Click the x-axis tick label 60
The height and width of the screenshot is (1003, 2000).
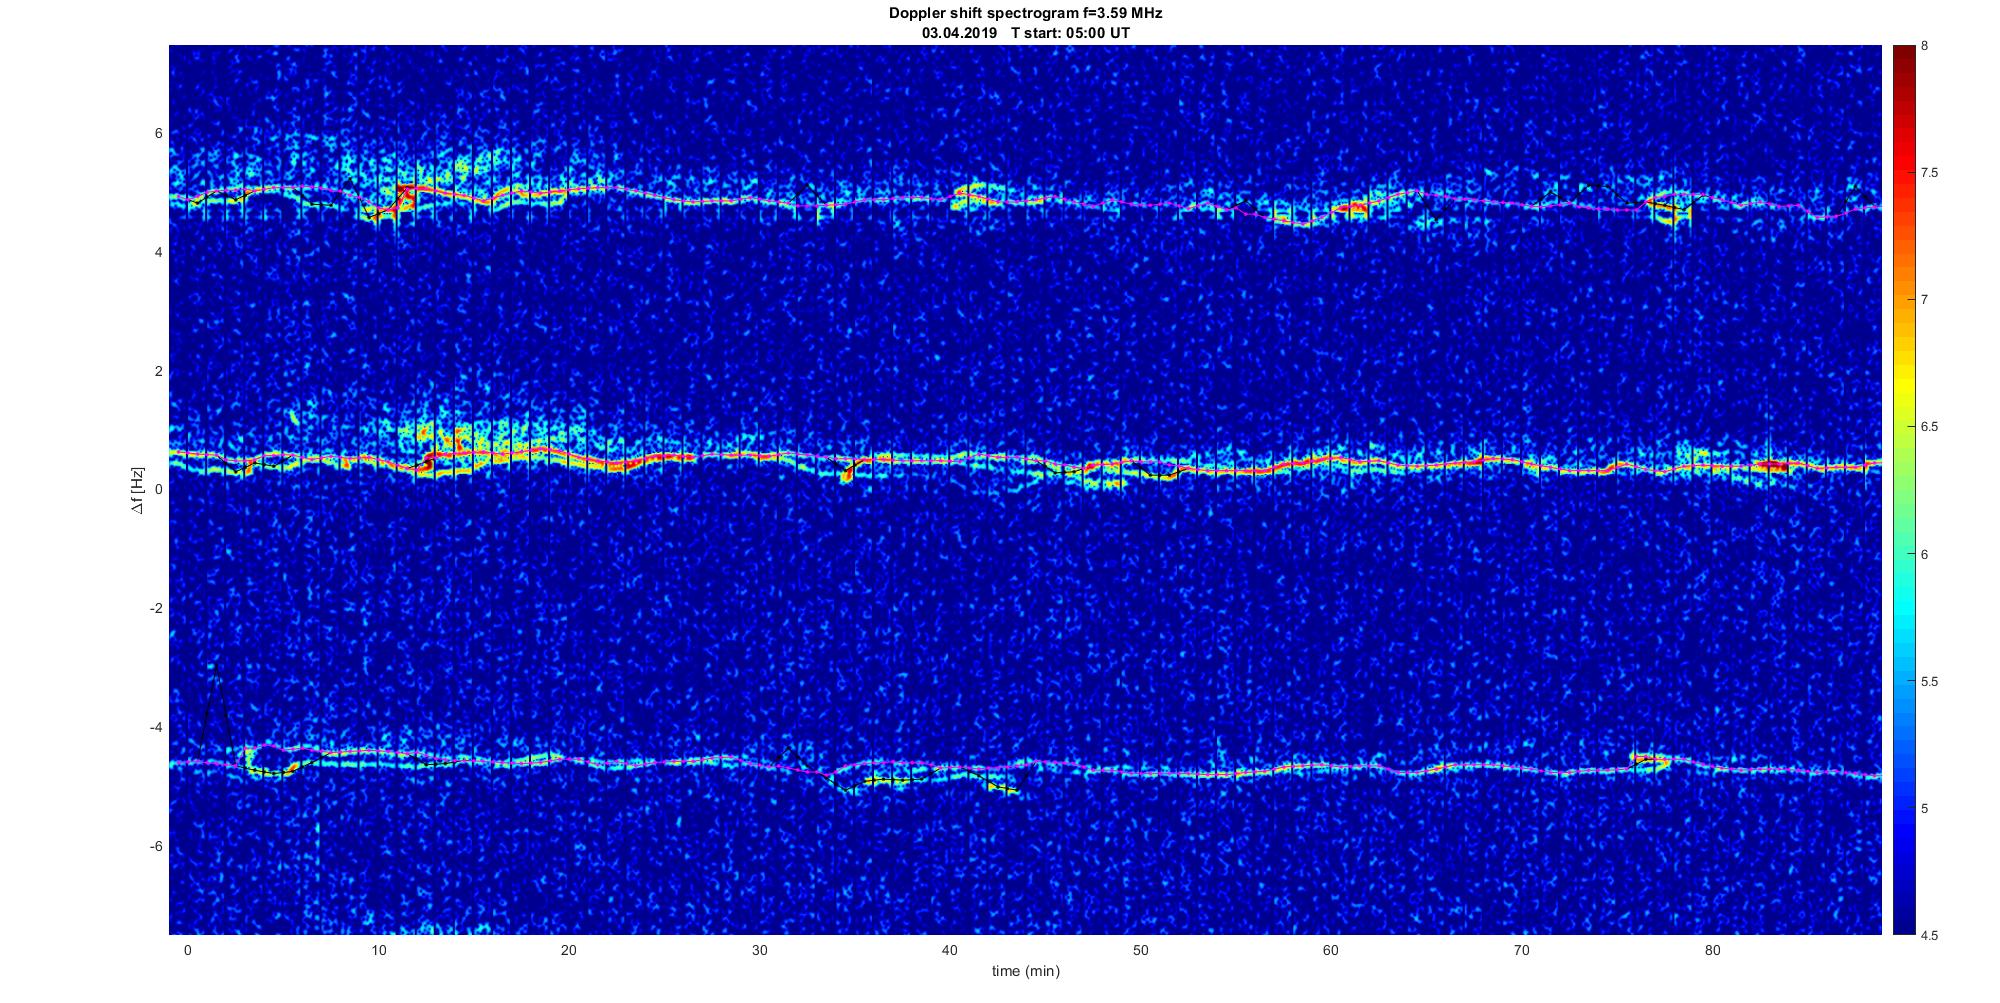1331,950
